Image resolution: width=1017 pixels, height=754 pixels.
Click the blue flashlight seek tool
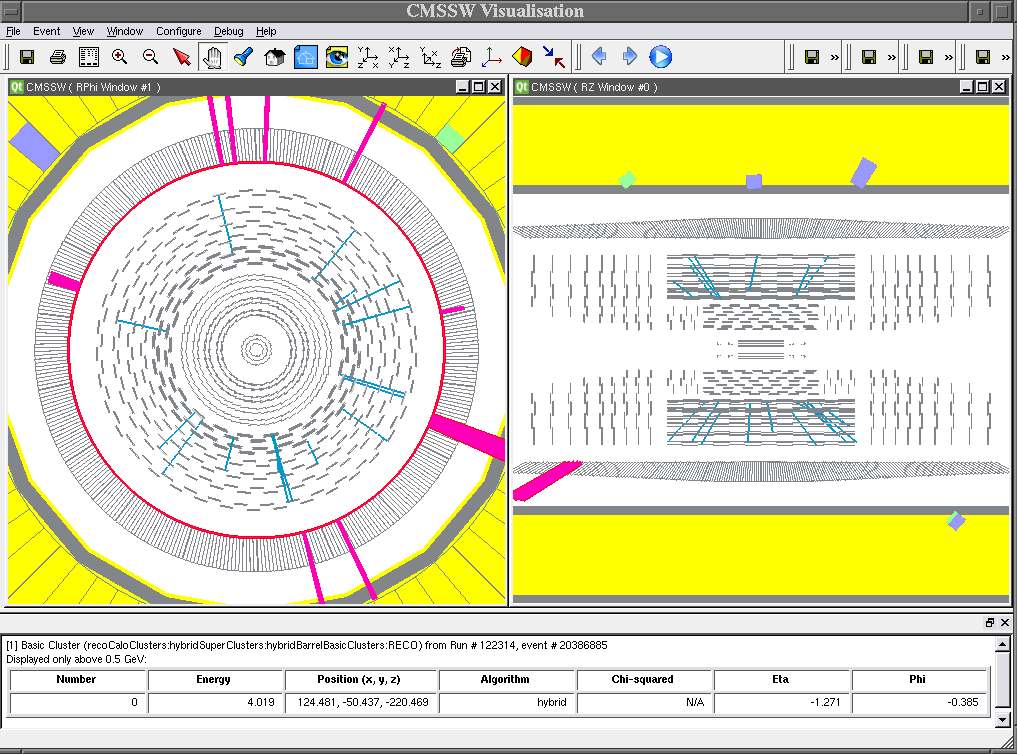(x=243, y=57)
